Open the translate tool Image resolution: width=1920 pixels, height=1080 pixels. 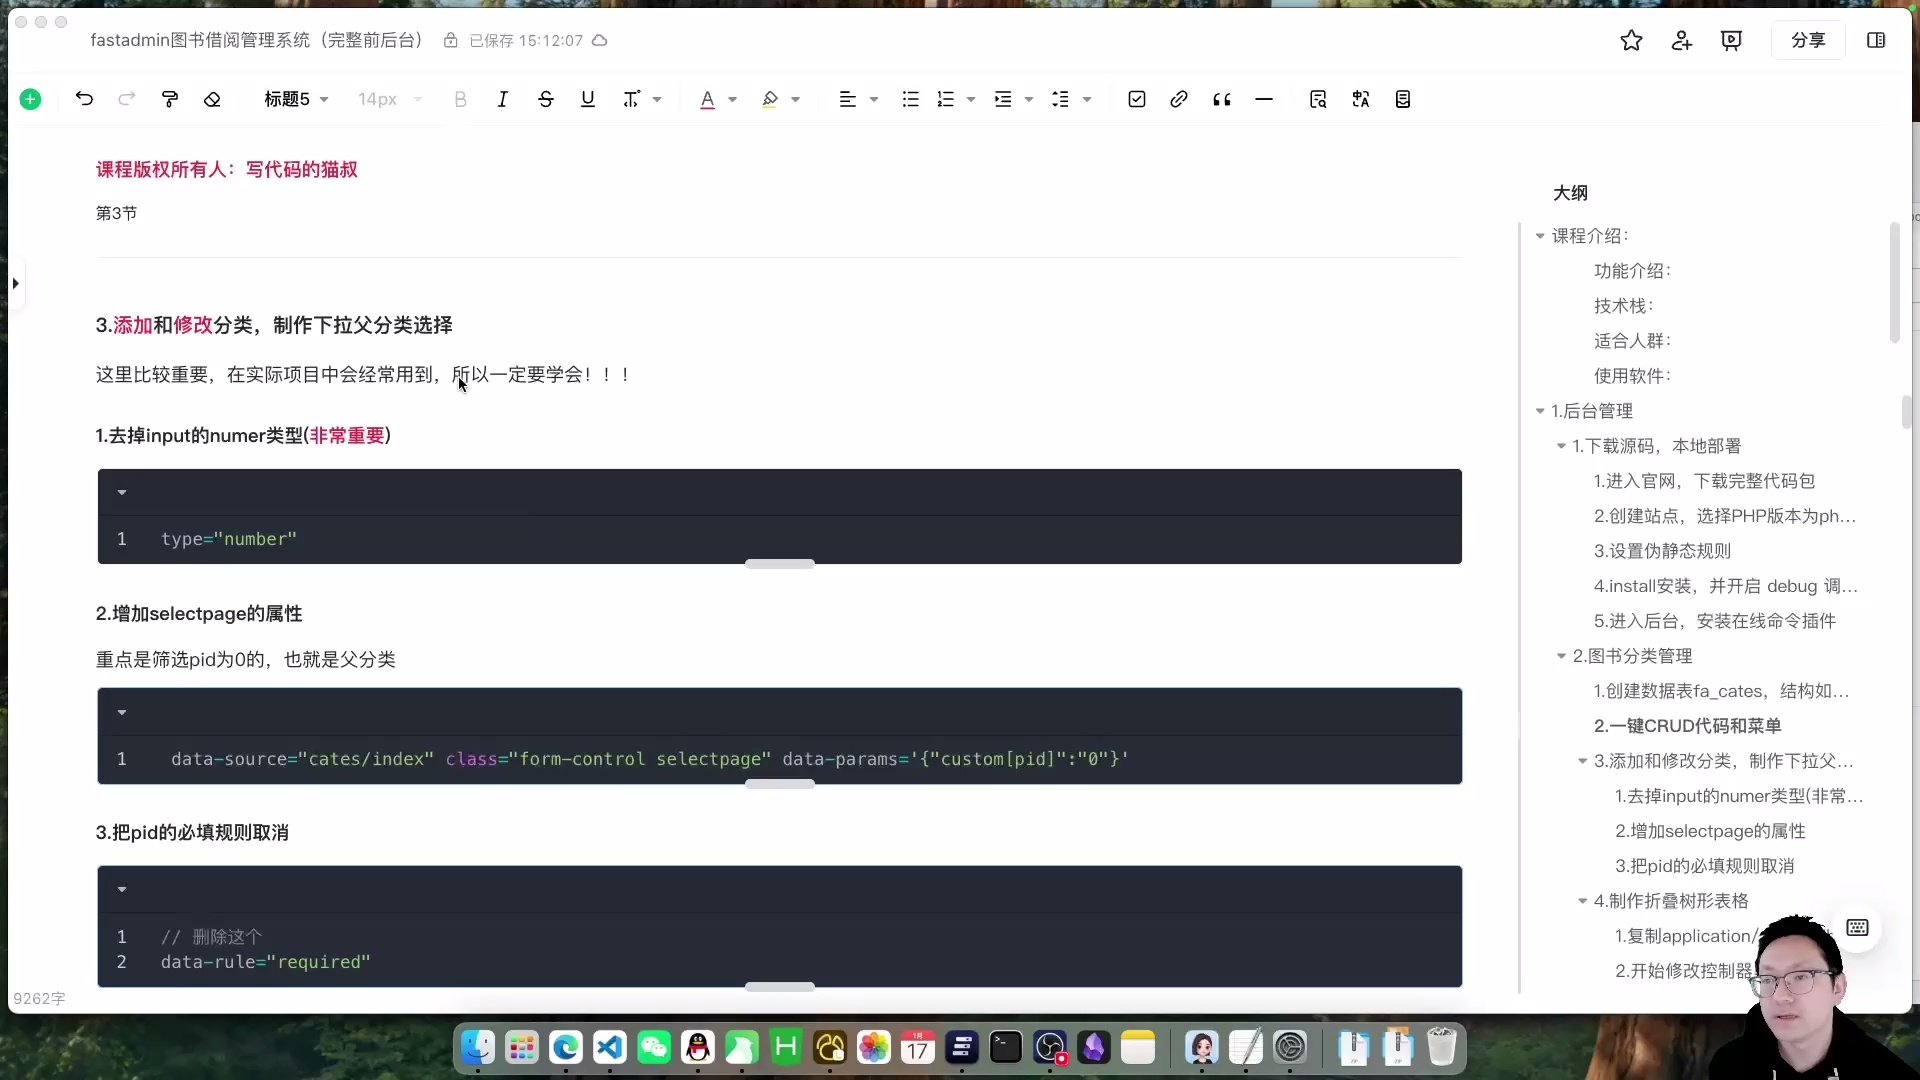[1360, 99]
